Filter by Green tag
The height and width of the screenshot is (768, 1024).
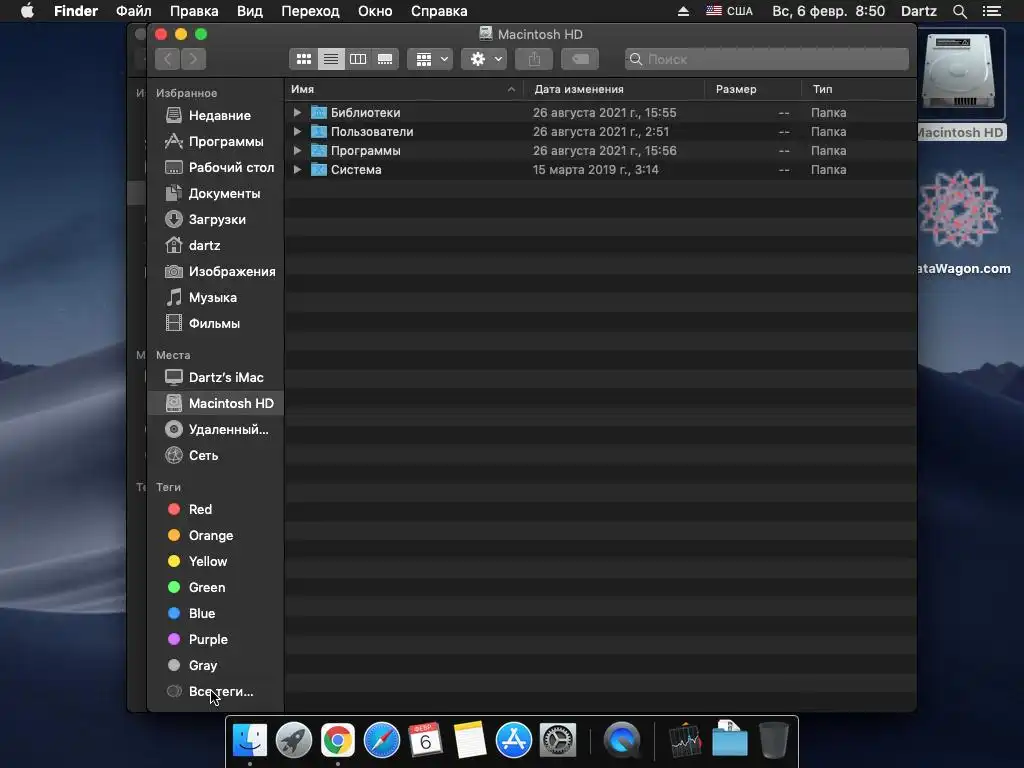coord(216,588)
